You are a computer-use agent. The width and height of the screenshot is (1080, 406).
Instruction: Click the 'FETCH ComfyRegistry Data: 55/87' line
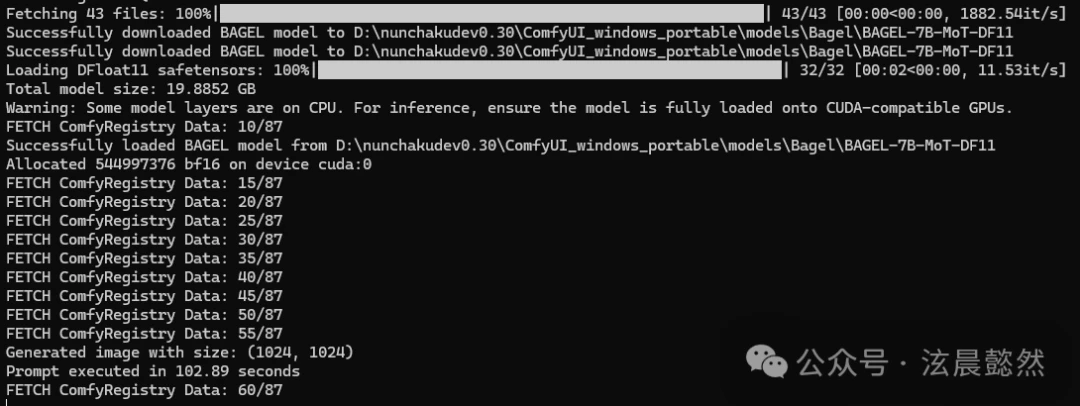coord(144,334)
